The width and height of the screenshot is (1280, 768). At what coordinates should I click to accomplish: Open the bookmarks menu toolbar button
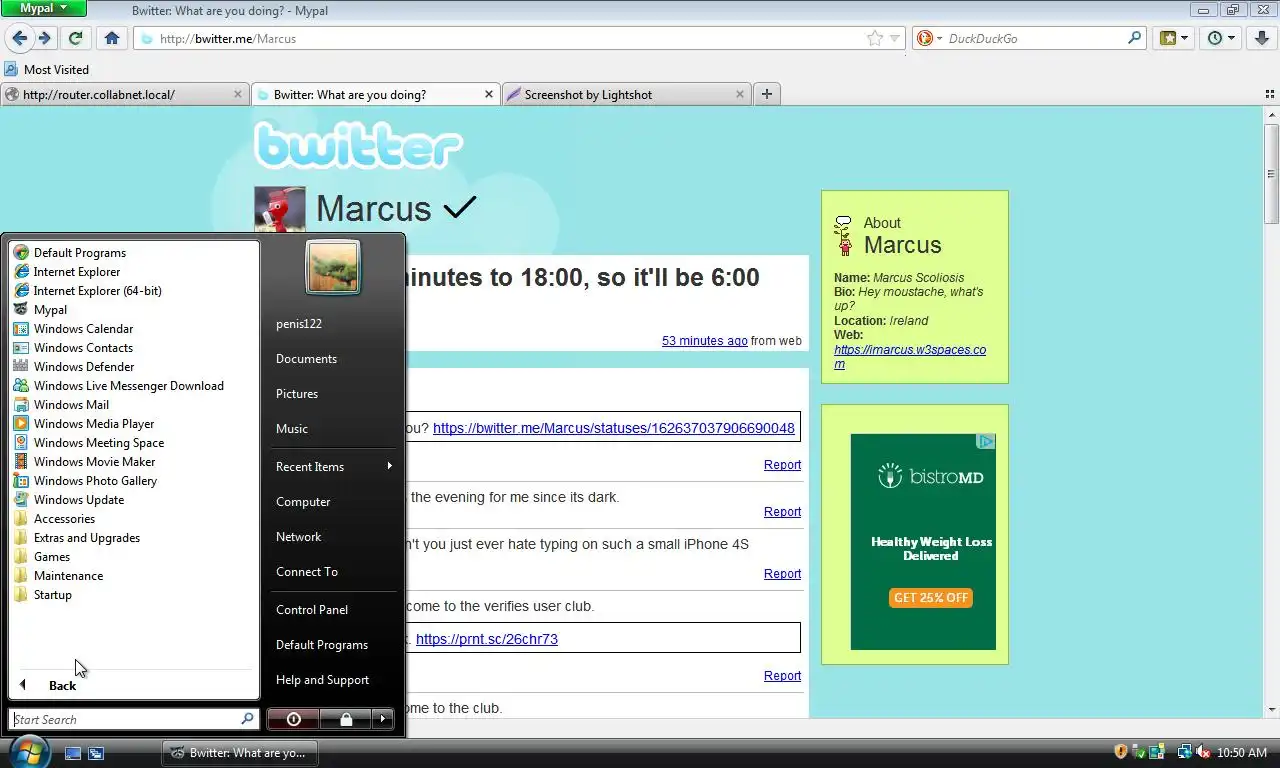pyautogui.click(x=1173, y=38)
